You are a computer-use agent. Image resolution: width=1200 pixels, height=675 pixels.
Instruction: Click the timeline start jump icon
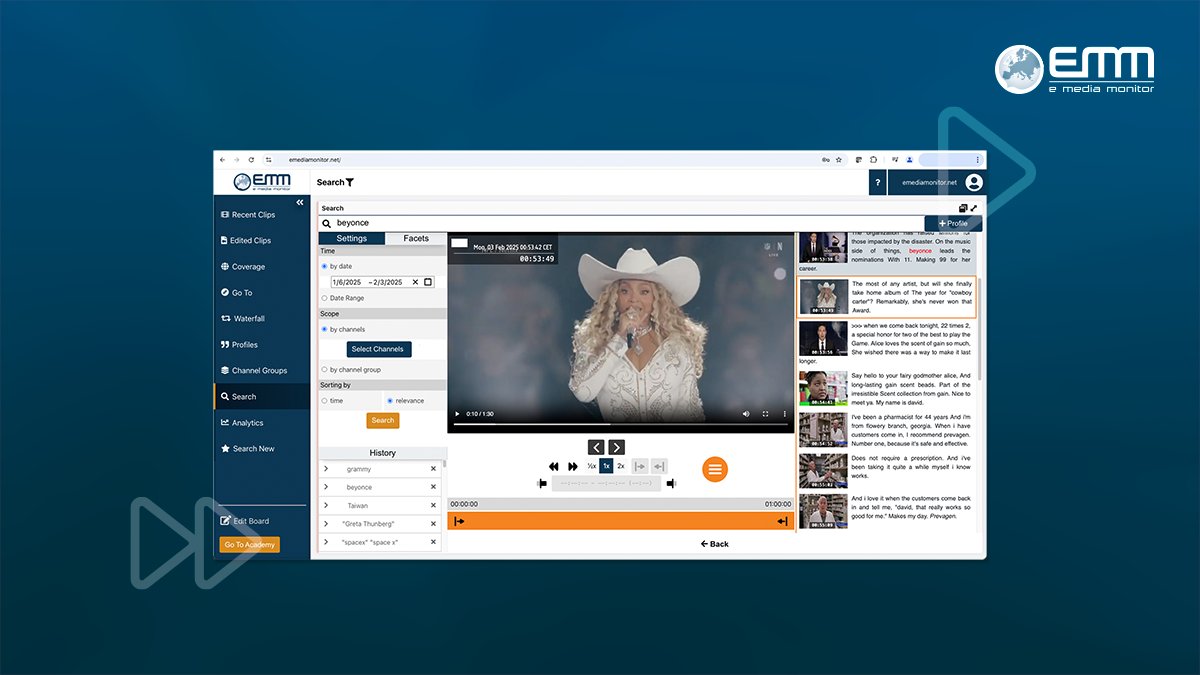459,521
